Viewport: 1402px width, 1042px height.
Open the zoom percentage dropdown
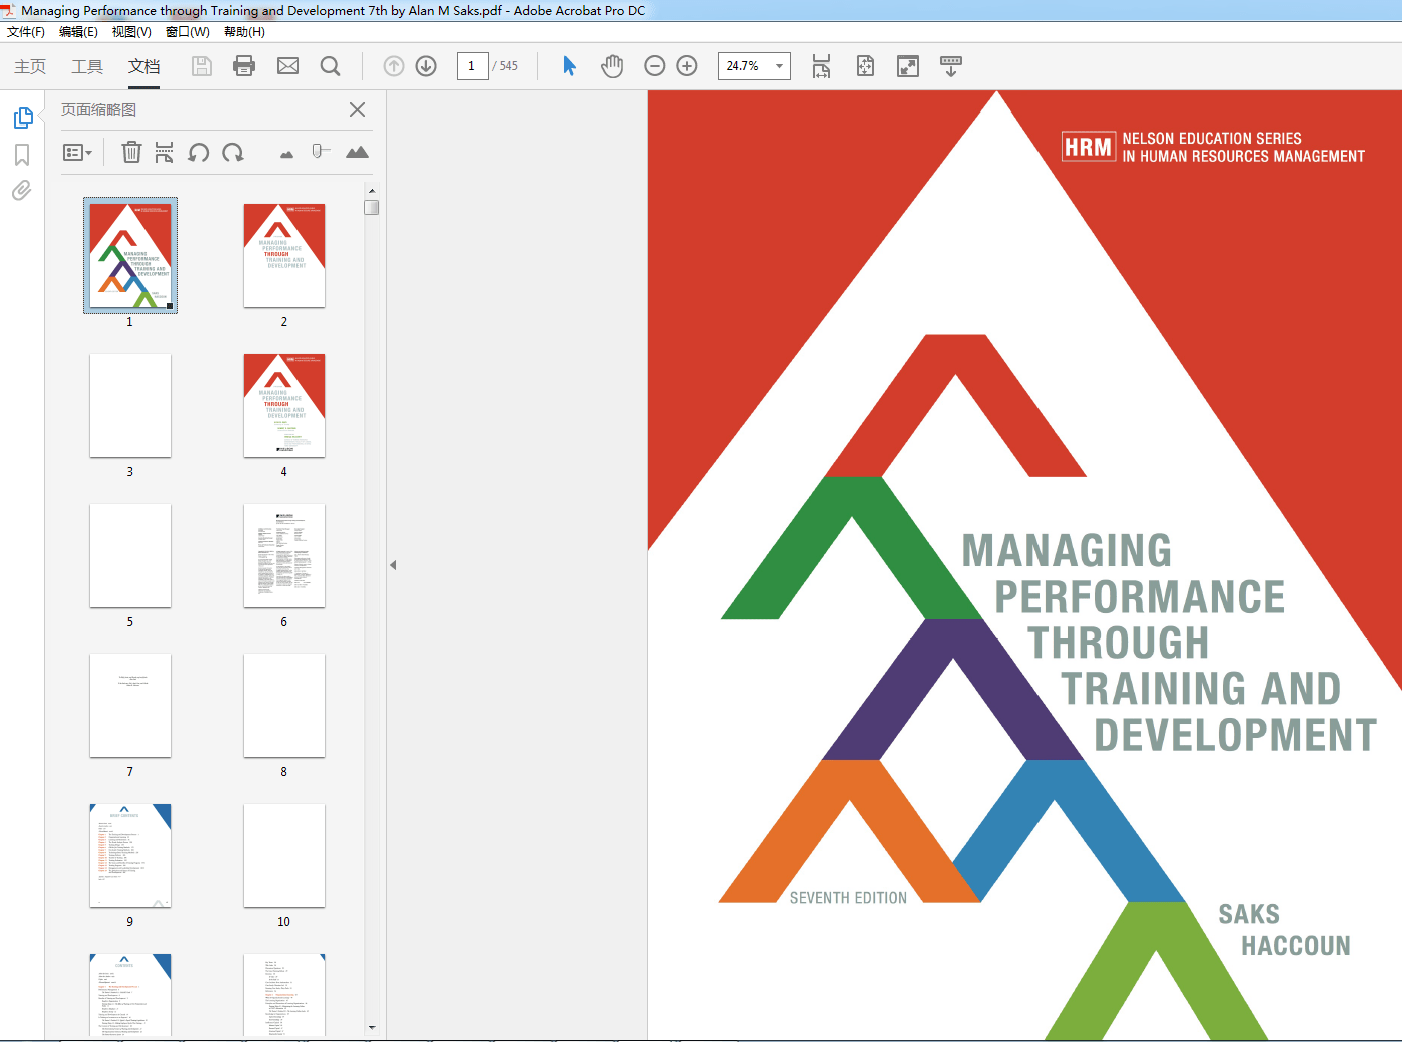pos(781,66)
